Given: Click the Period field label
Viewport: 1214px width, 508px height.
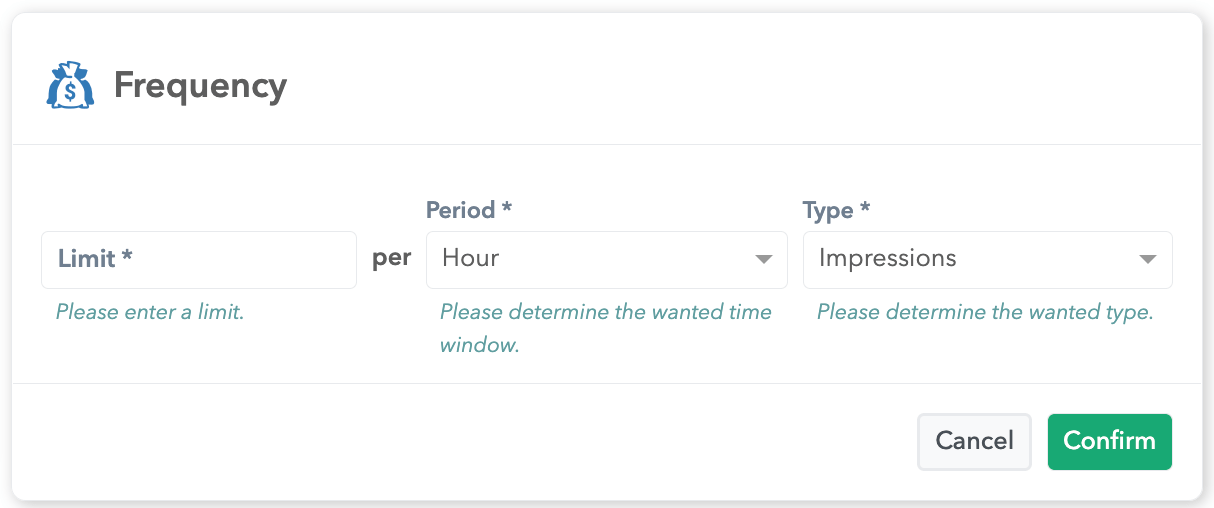Looking at the screenshot, I should click(461, 210).
